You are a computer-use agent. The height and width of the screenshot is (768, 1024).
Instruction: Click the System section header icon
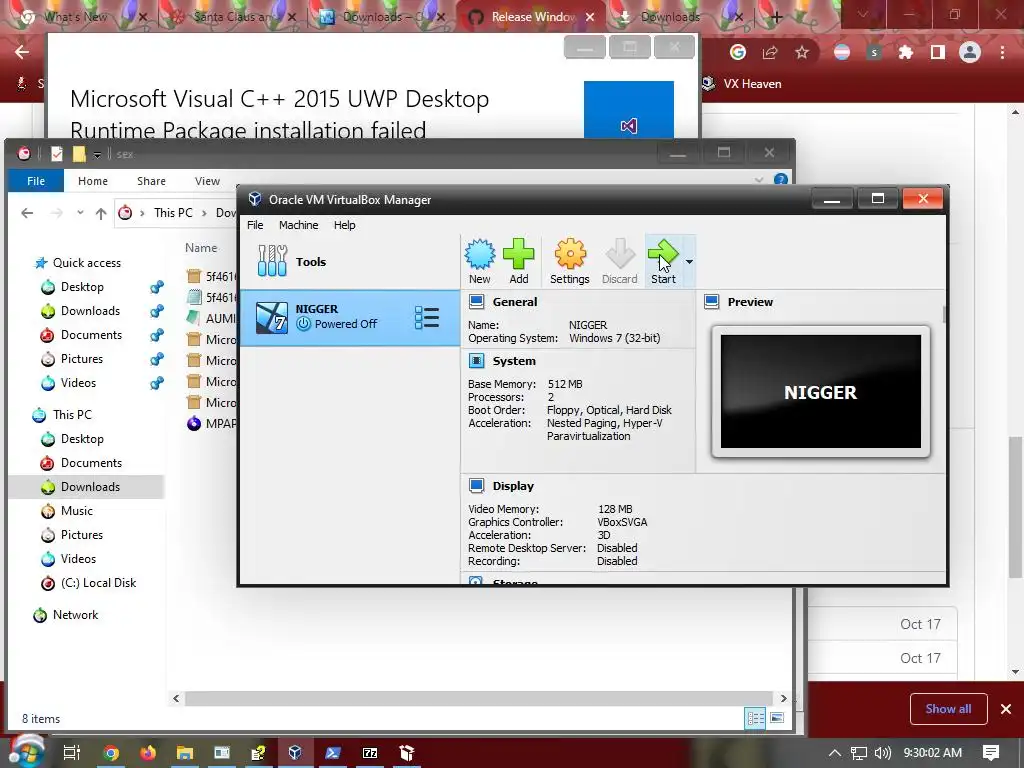pyautogui.click(x=477, y=360)
